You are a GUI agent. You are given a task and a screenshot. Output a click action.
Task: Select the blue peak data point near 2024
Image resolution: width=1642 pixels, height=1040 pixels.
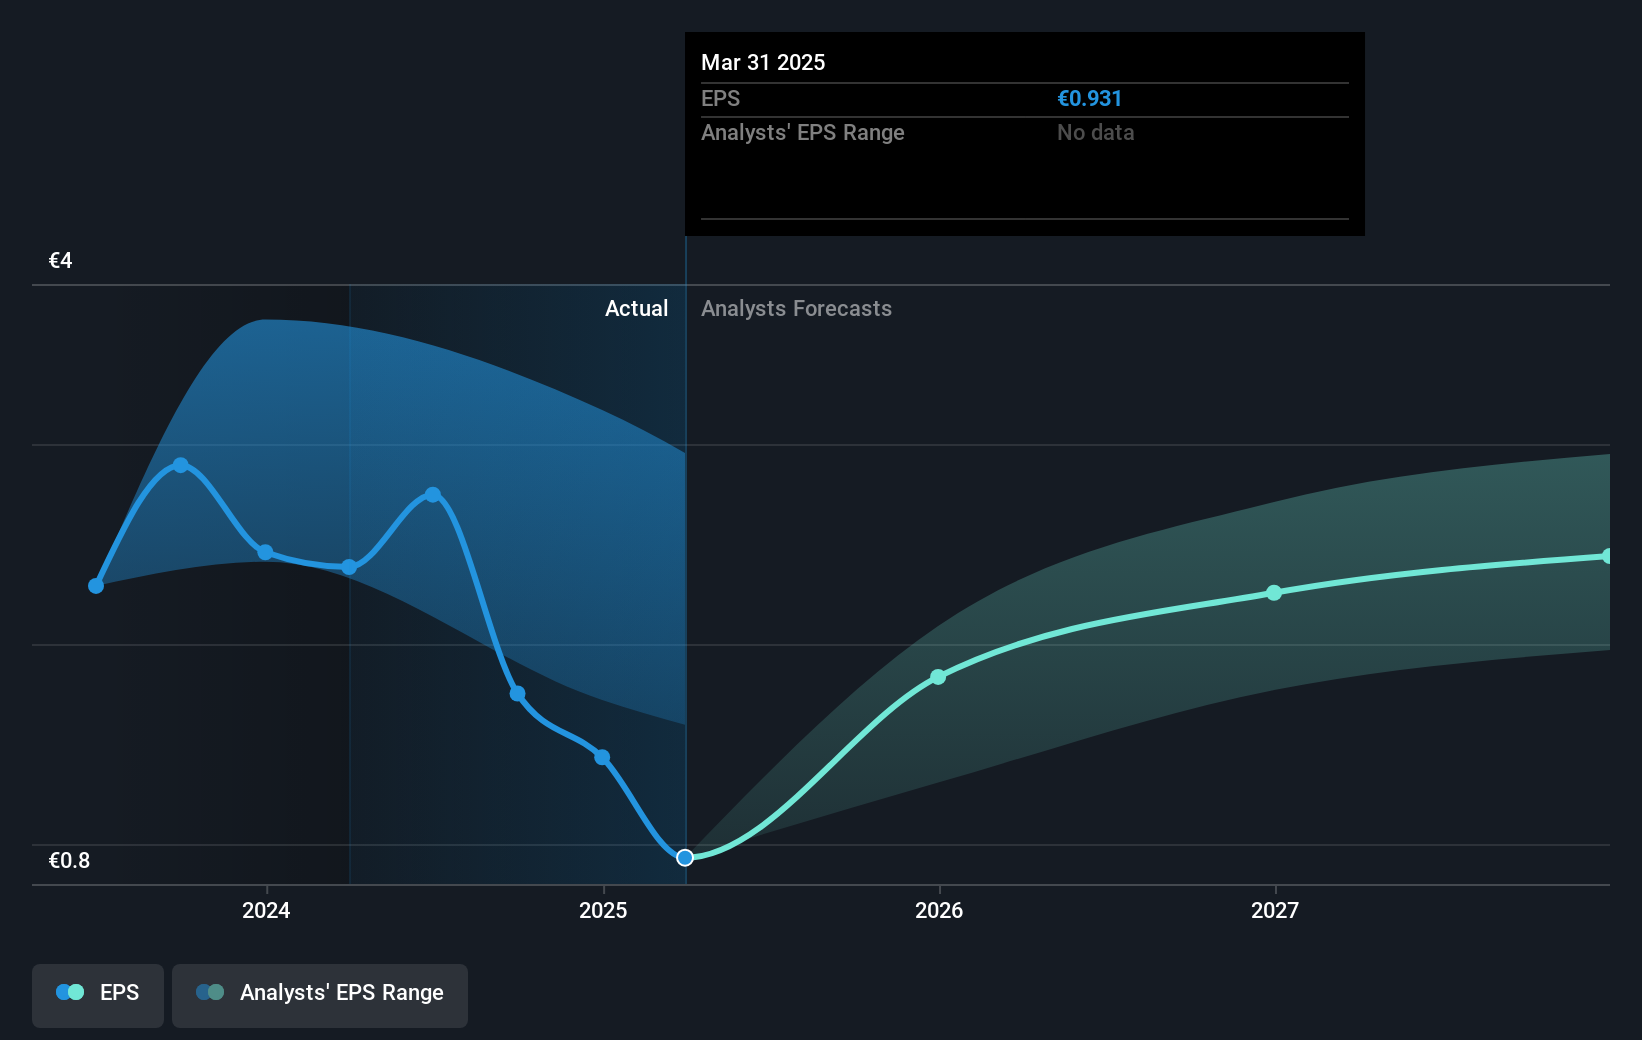181,464
